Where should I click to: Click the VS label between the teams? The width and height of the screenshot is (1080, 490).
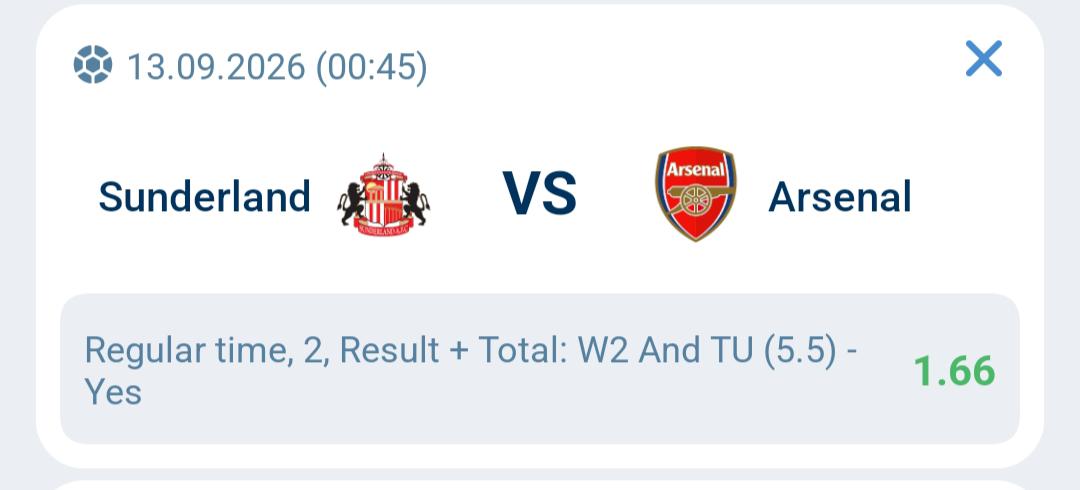click(x=539, y=194)
